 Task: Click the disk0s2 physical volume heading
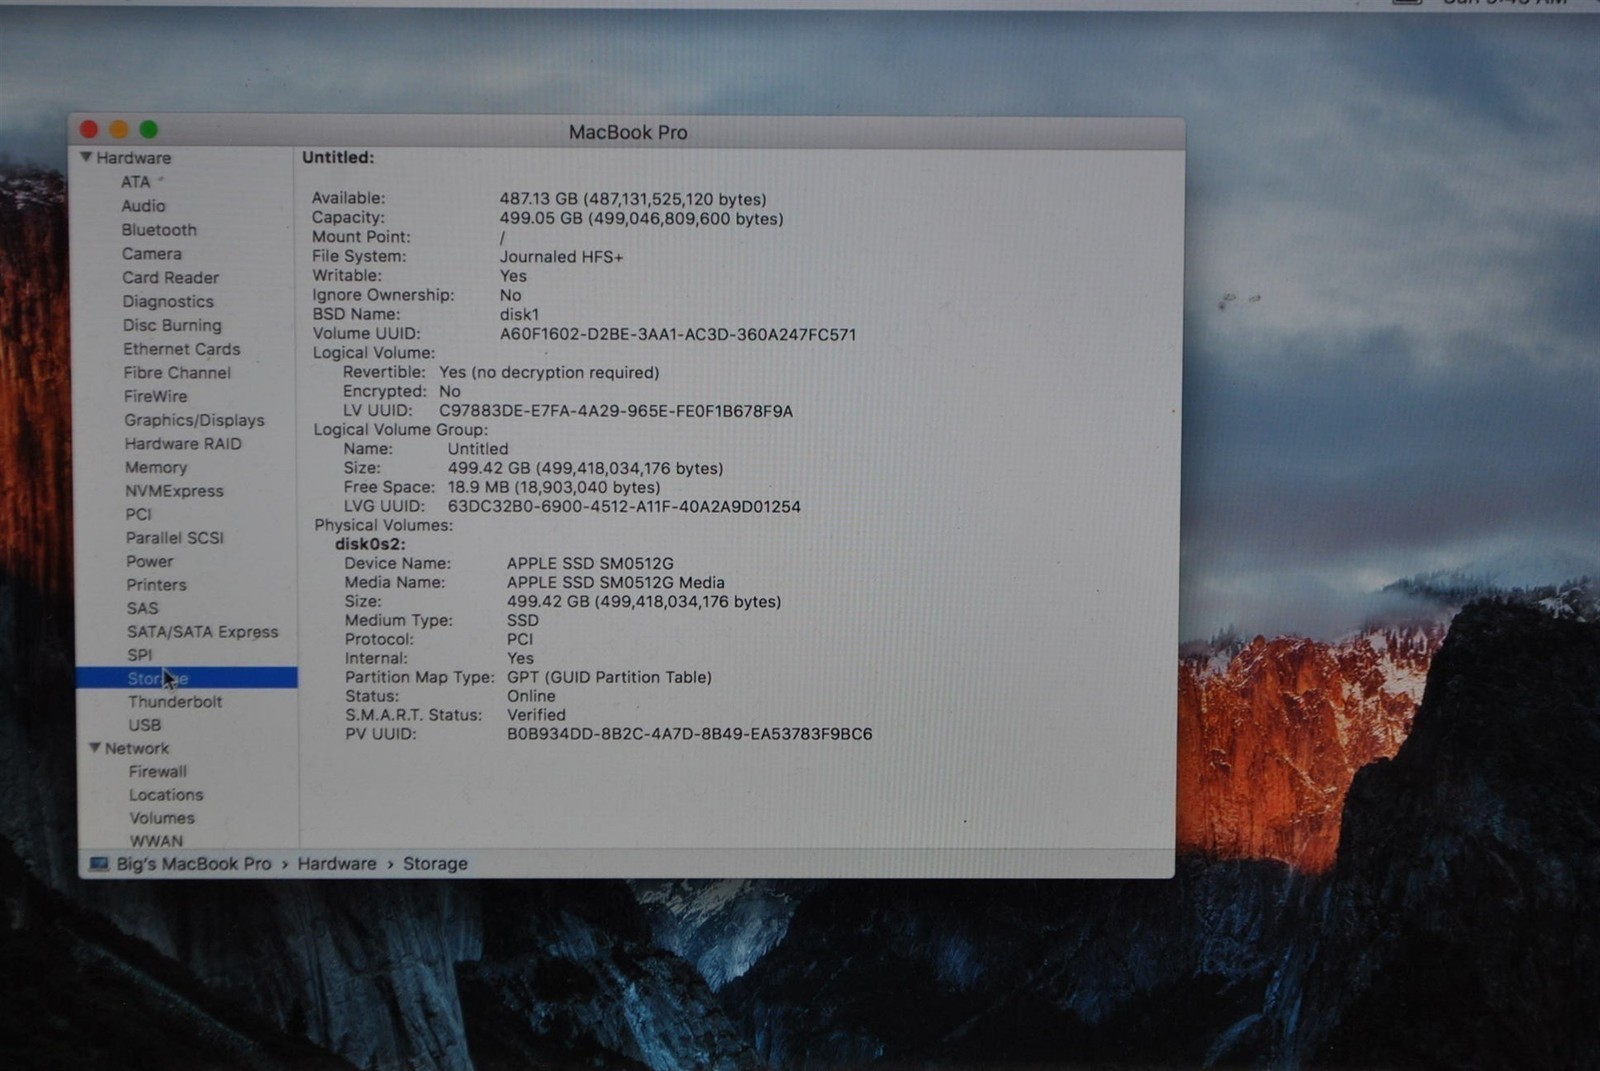tap(370, 544)
